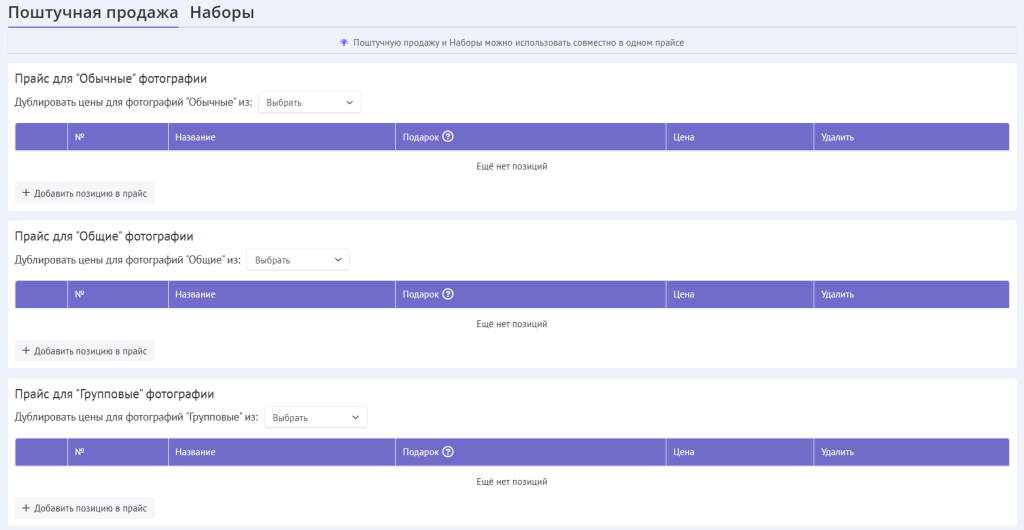This screenshot has height=530, width=1024.
Task: Click the "Удалить" column header in "Общие" table
Action: [x=837, y=294]
